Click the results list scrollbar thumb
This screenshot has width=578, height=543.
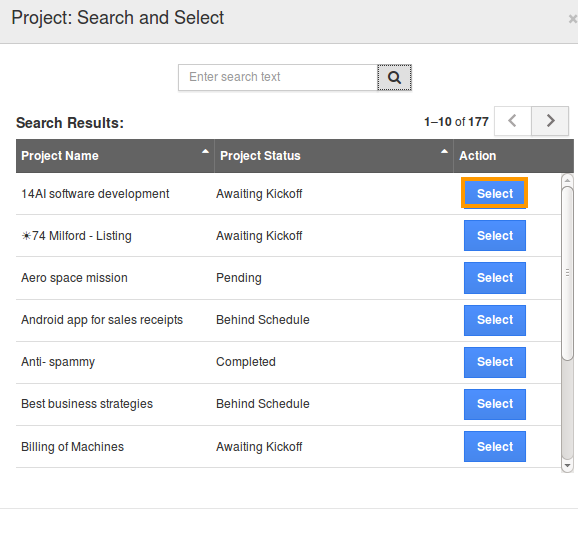click(x=567, y=273)
